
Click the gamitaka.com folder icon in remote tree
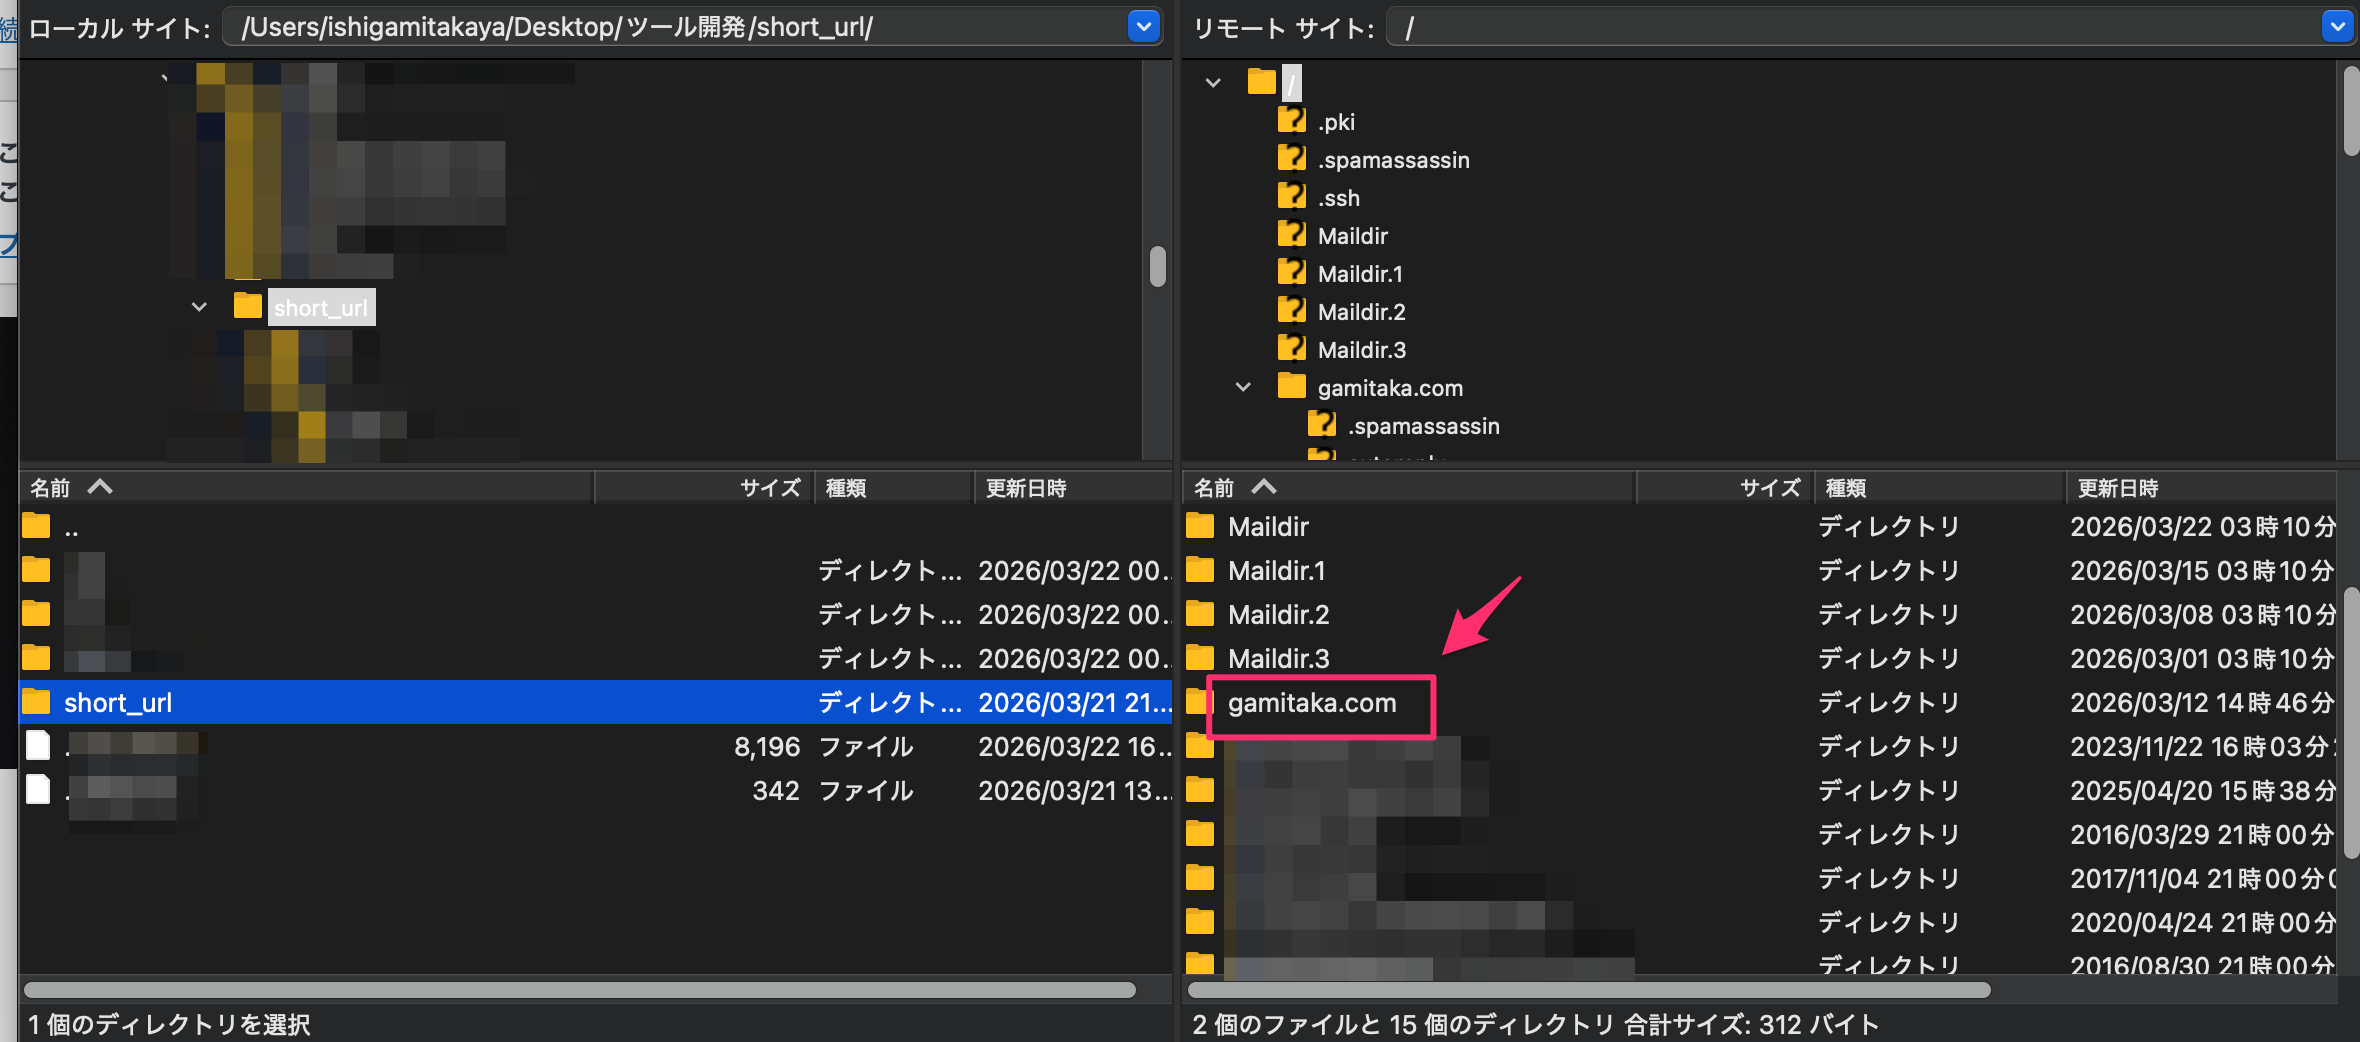[1291, 387]
